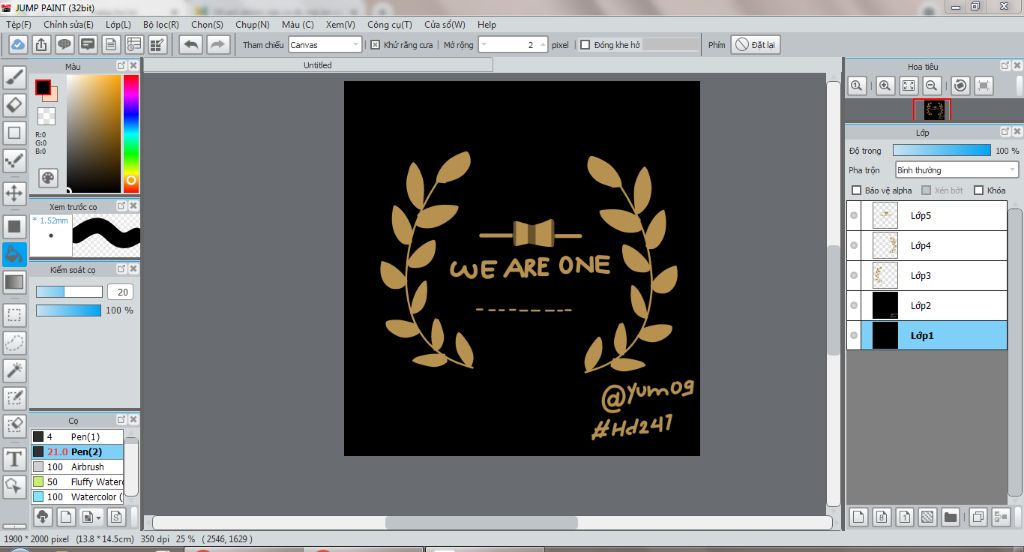Select the rectangular Selection tool
1024x552 pixels.
pyautogui.click(x=14, y=315)
